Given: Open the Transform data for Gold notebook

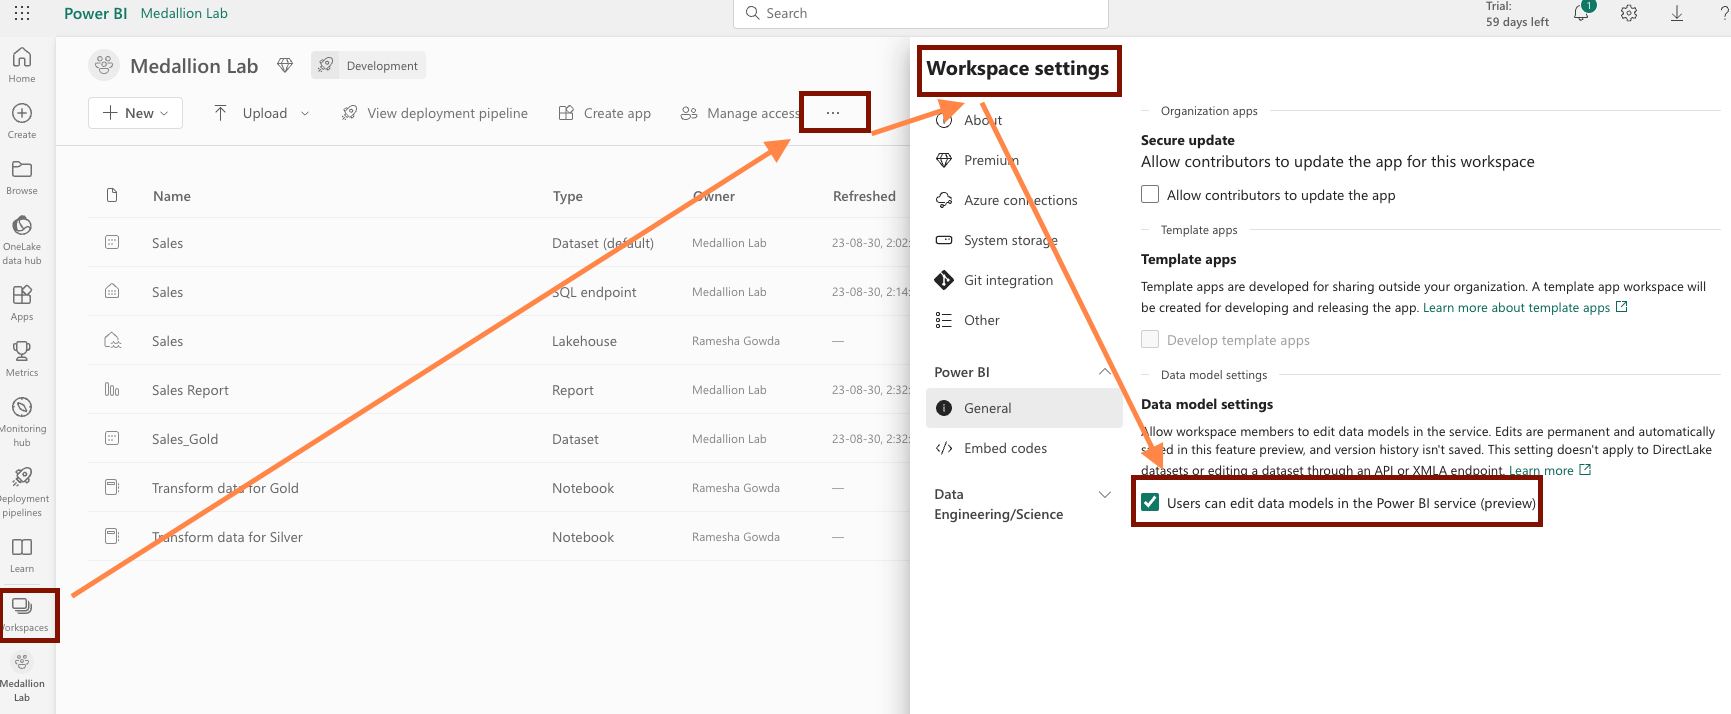Looking at the screenshot, I should (x=225, y=488).
